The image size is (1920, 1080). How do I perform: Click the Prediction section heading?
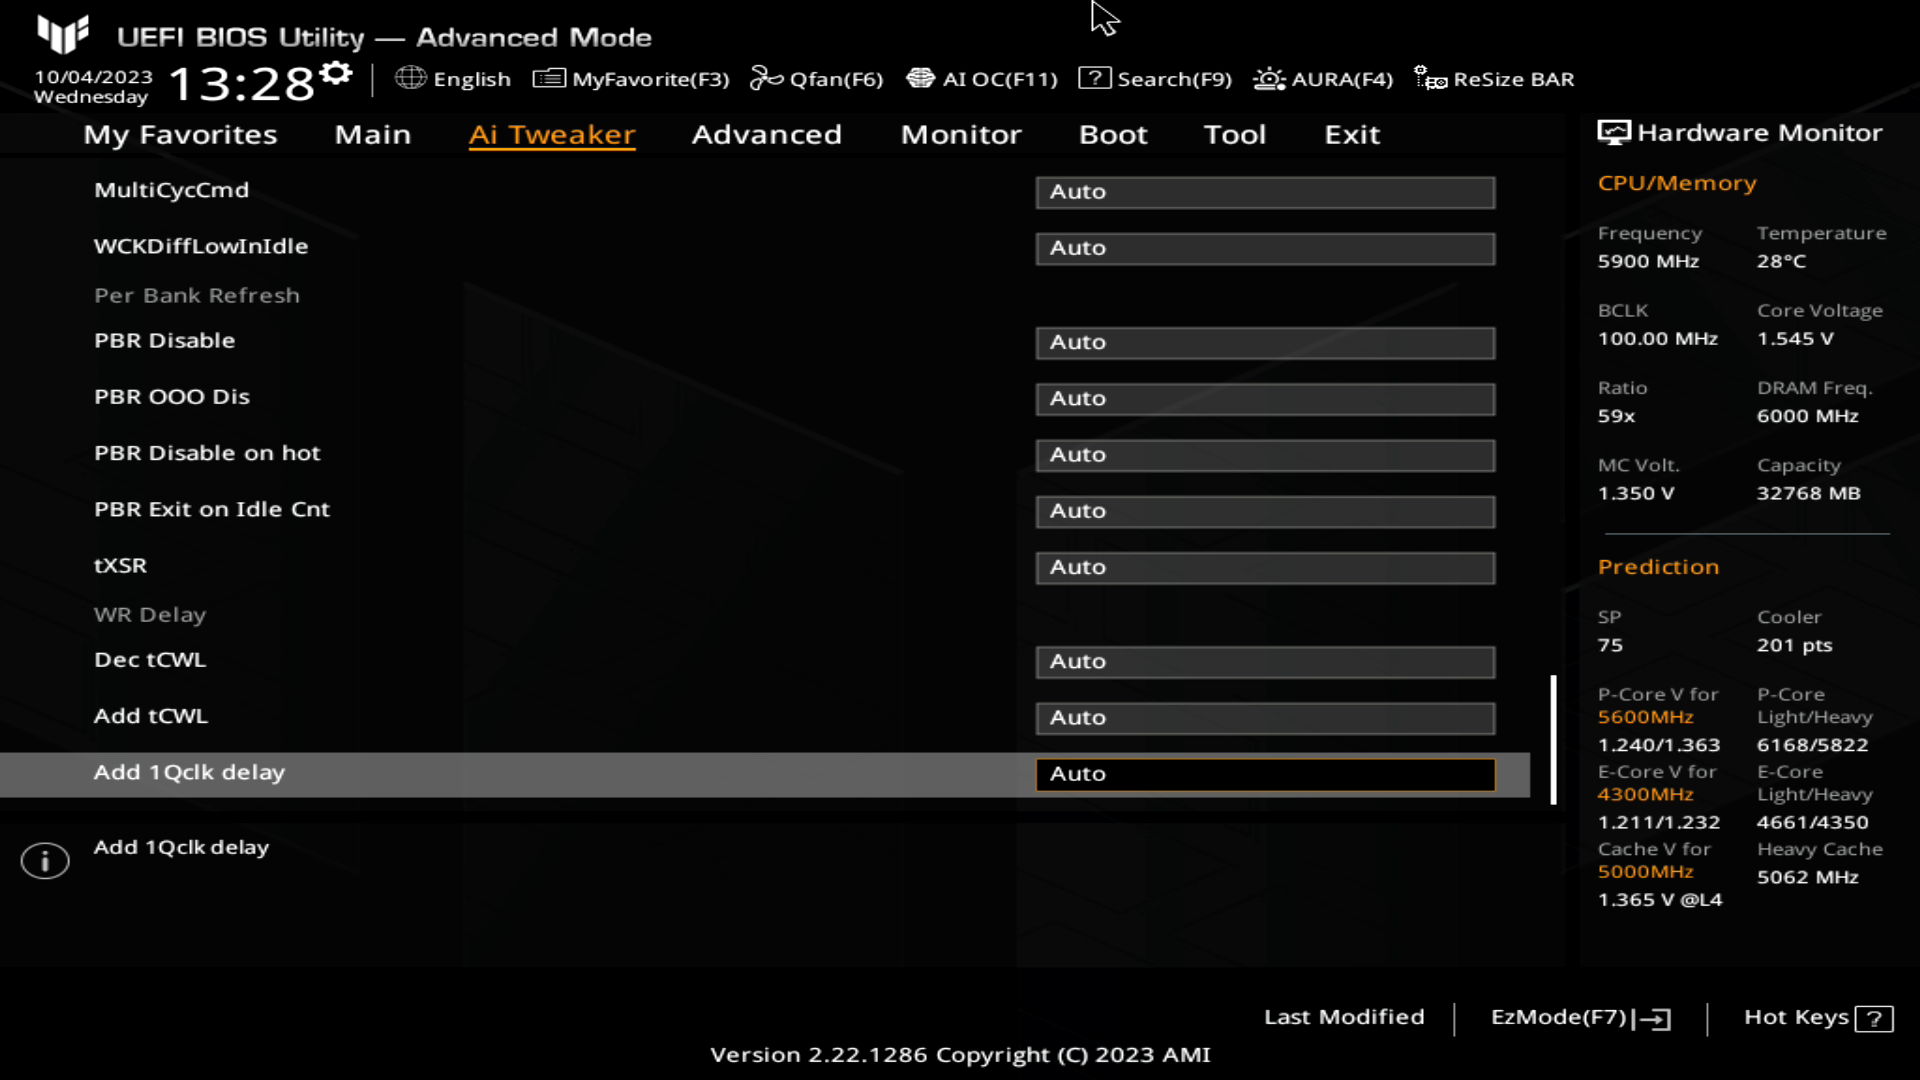(x=1658, y=567)
